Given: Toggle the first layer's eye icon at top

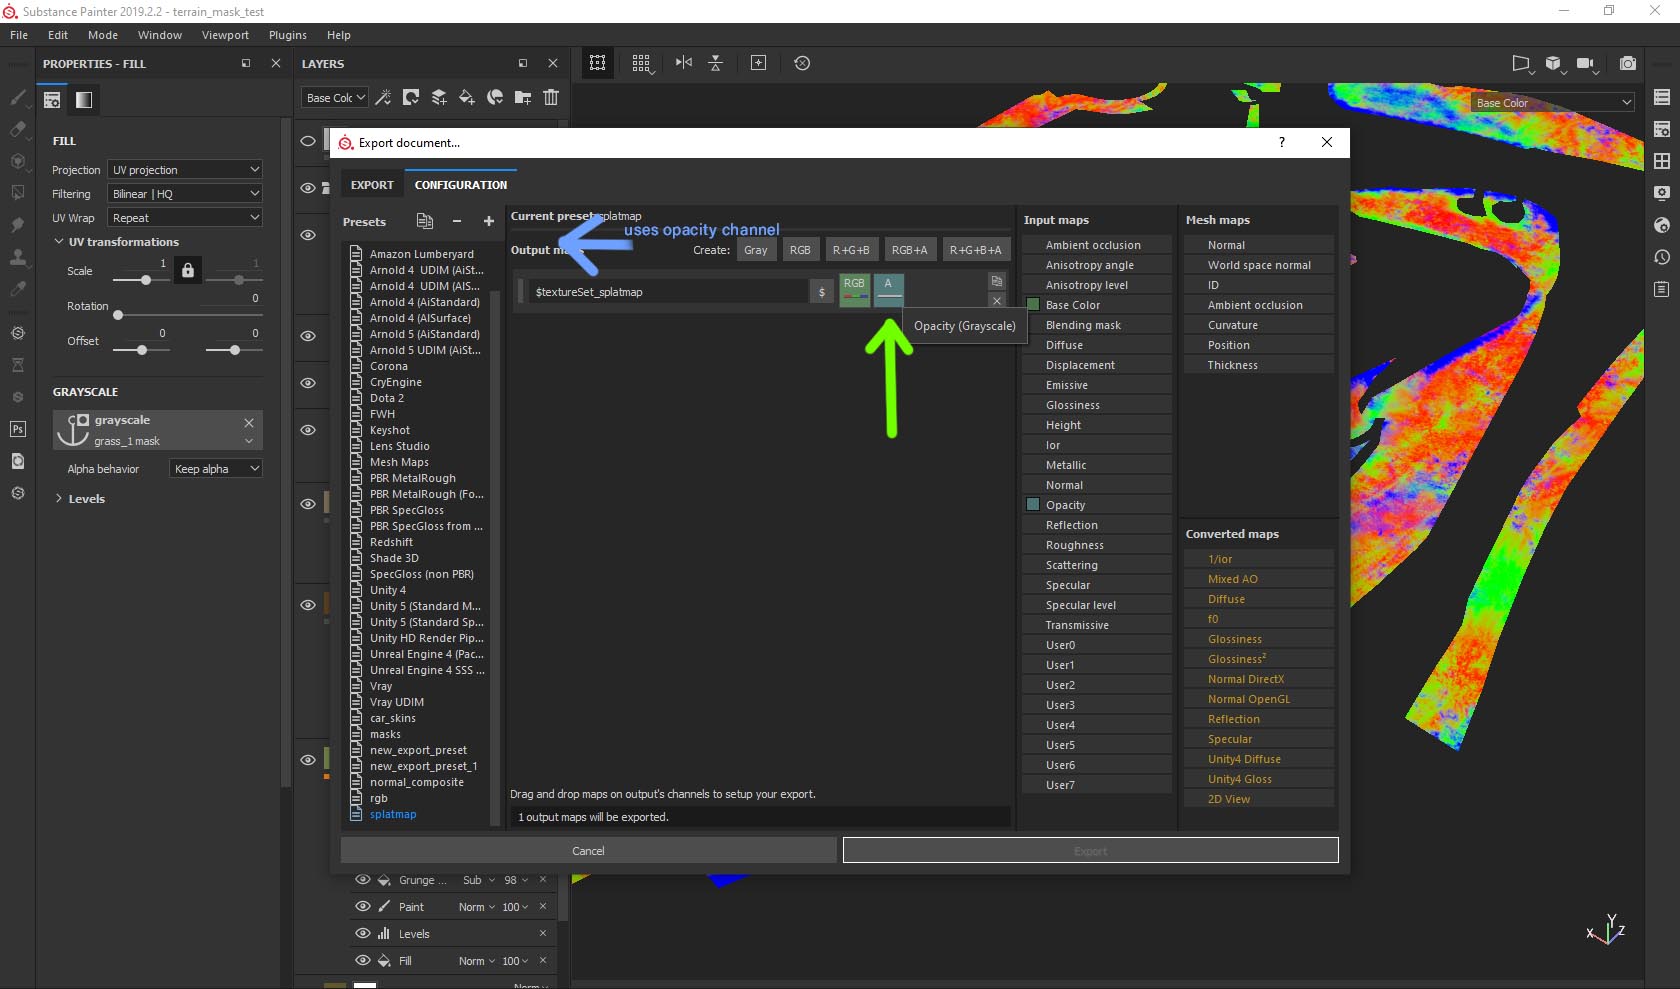Looking at the screenshot, I should [x=308, y=141].
